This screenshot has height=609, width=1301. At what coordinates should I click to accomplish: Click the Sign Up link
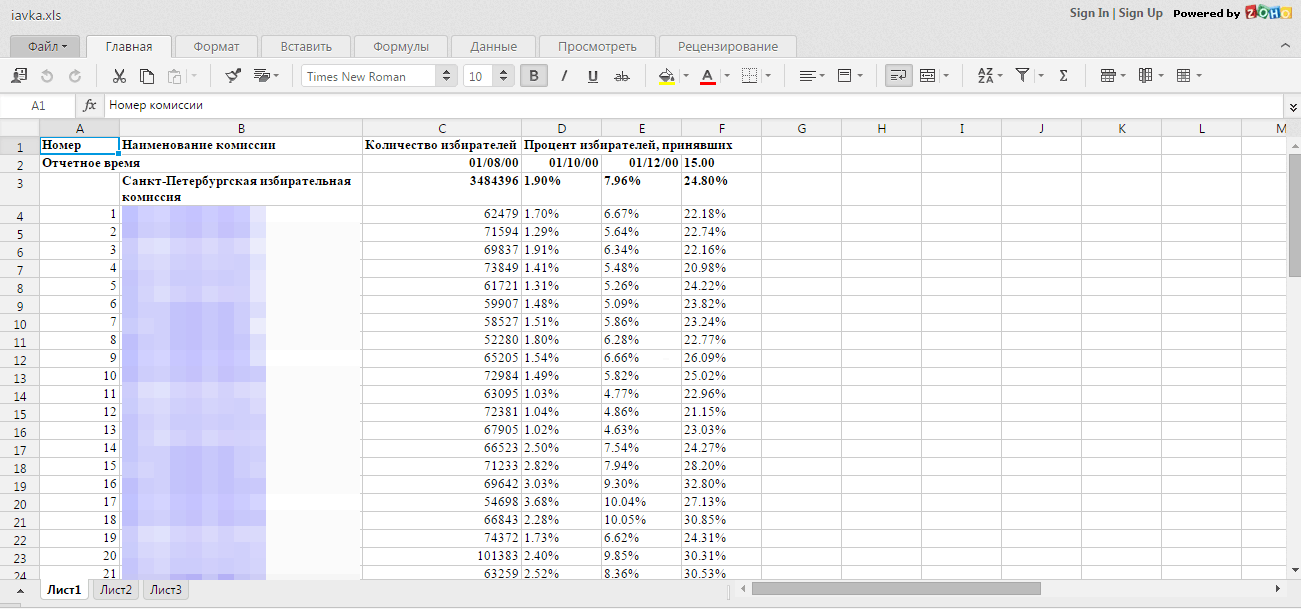tap(1140, 13)
